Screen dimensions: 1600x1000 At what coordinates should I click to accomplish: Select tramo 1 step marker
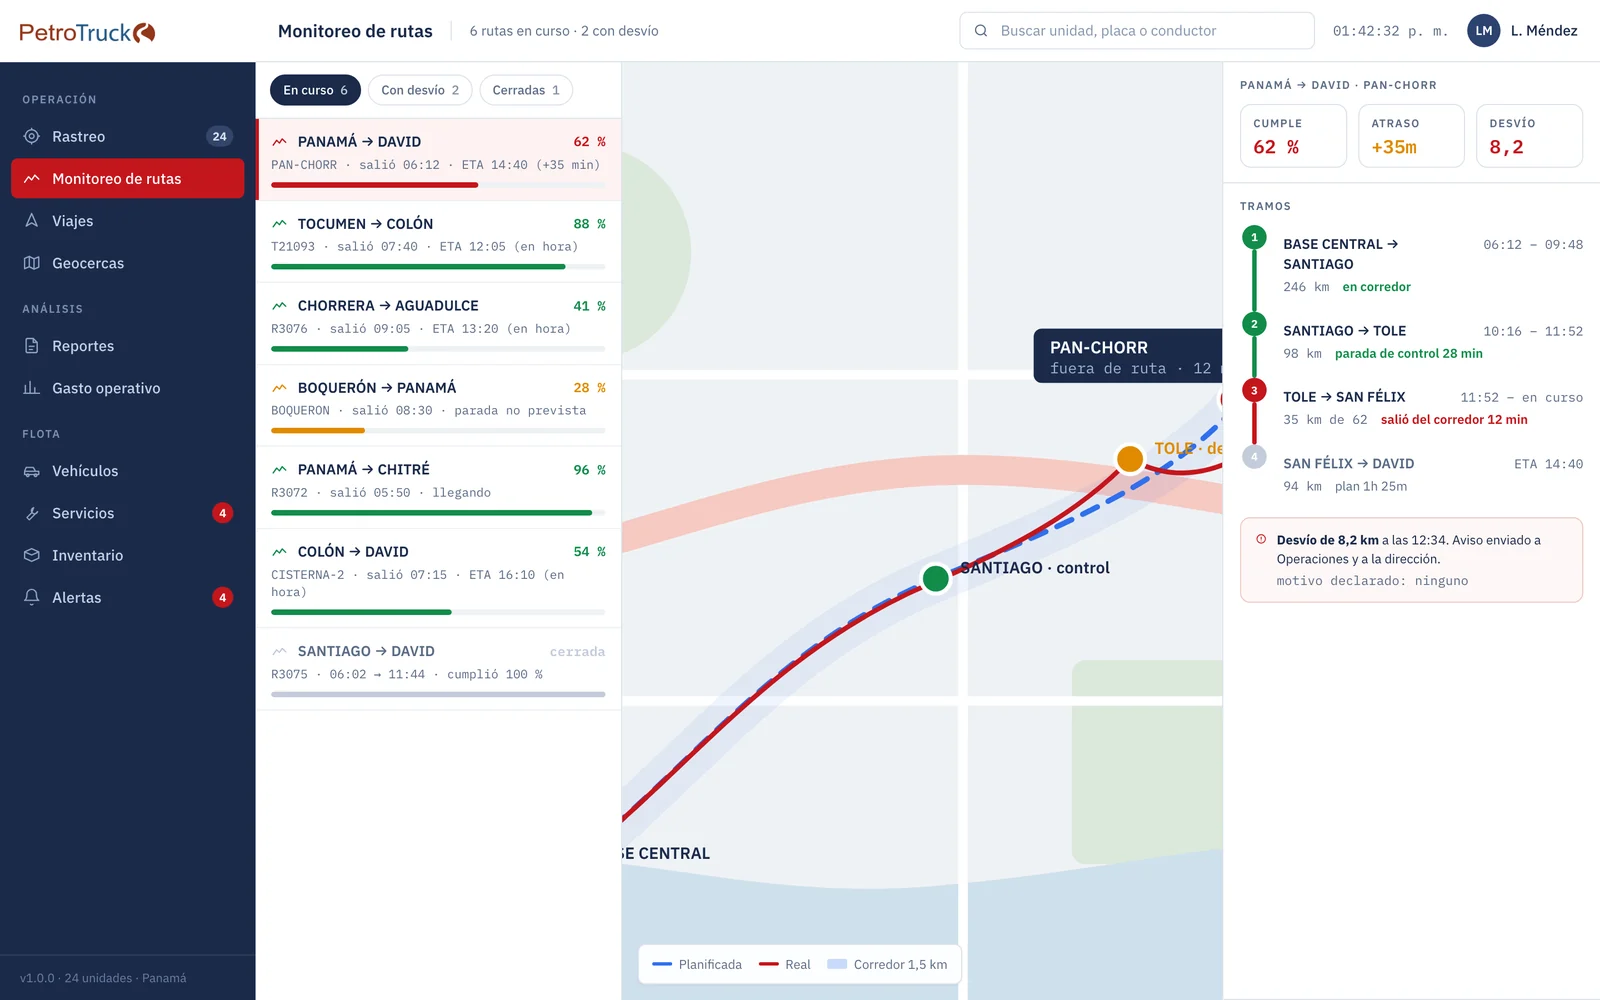pyautogui.click(x=1254, y=237)
